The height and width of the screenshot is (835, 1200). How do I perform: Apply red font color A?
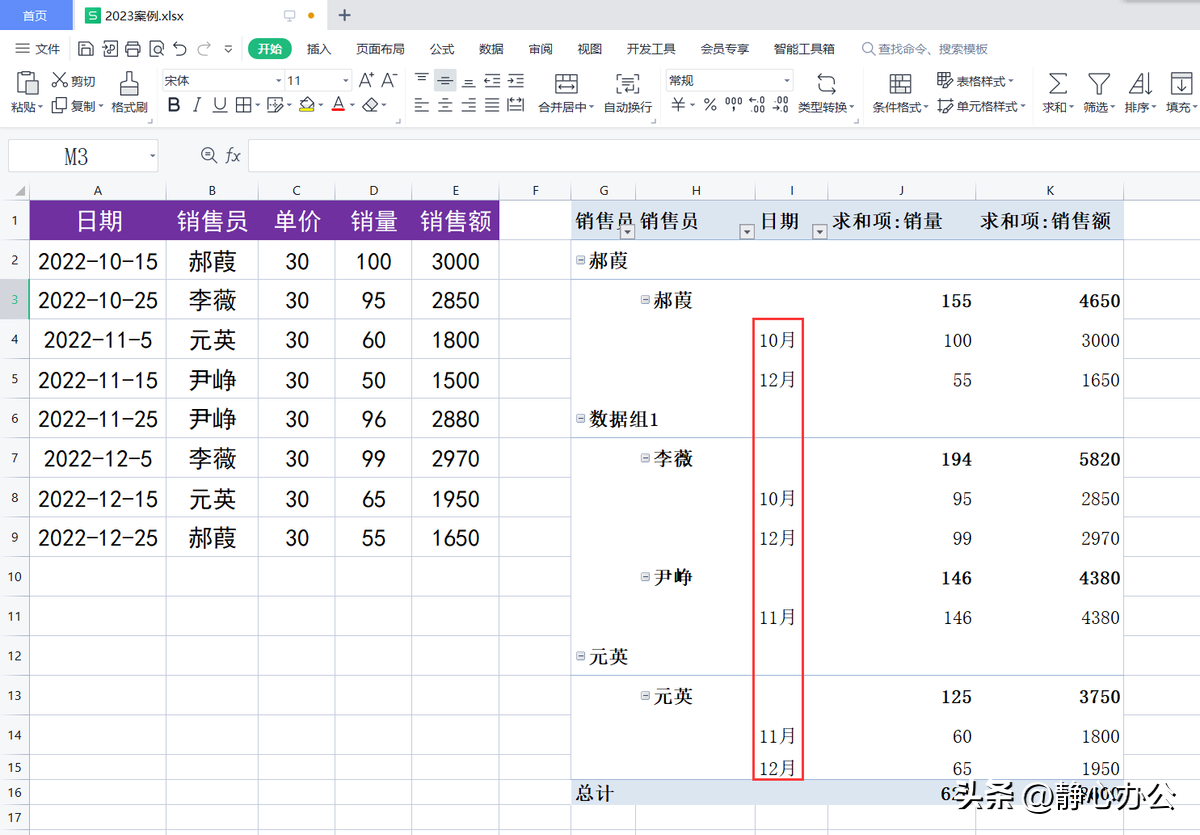click(x=338, y=105)
